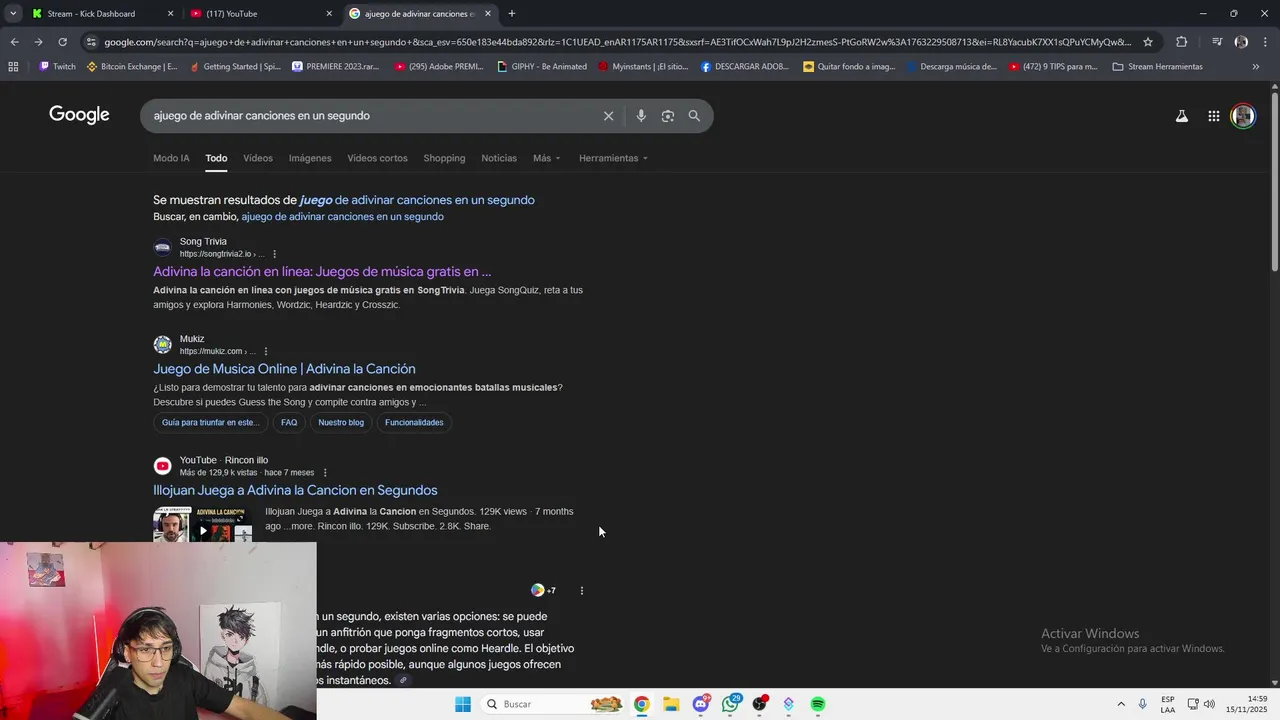
Task: Open Chrome from the taskbar
Action: click(641, 704)
